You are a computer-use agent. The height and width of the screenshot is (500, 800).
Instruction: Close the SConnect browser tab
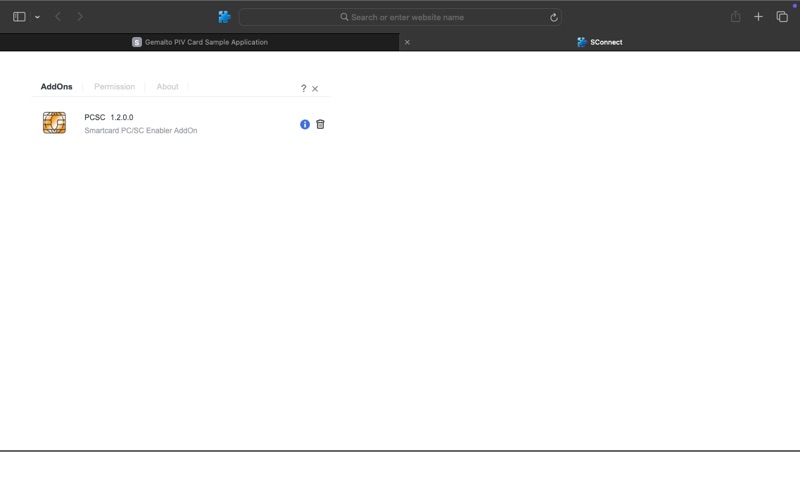[407, 42]
